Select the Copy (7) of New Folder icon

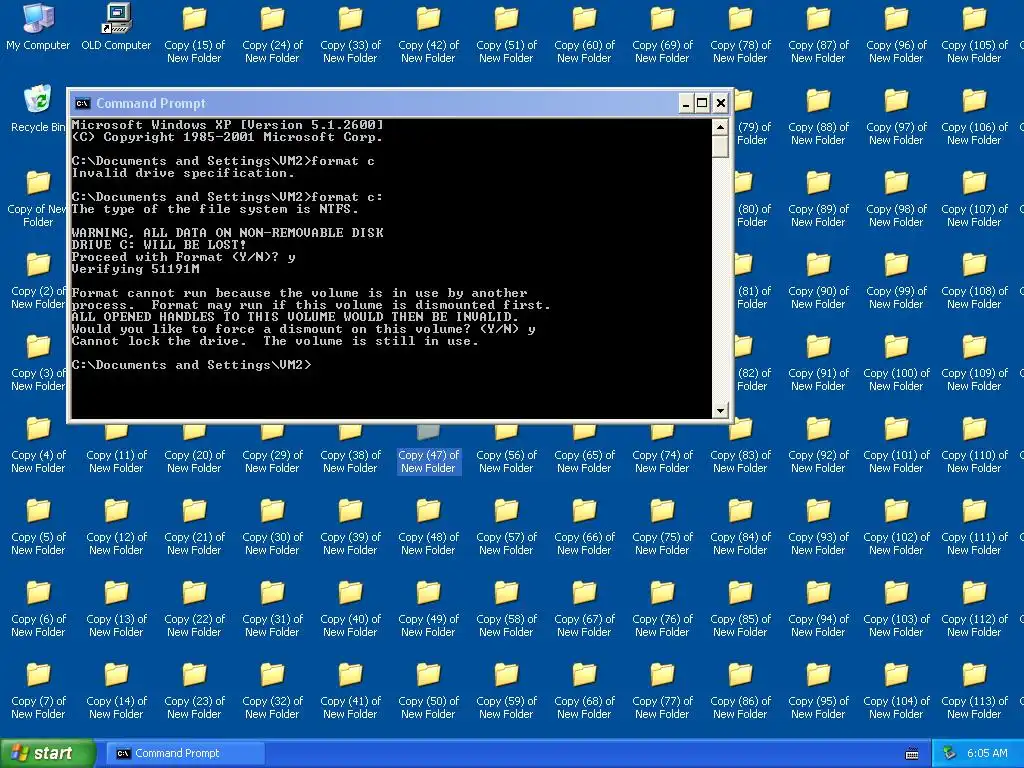(x=38, y=692)
